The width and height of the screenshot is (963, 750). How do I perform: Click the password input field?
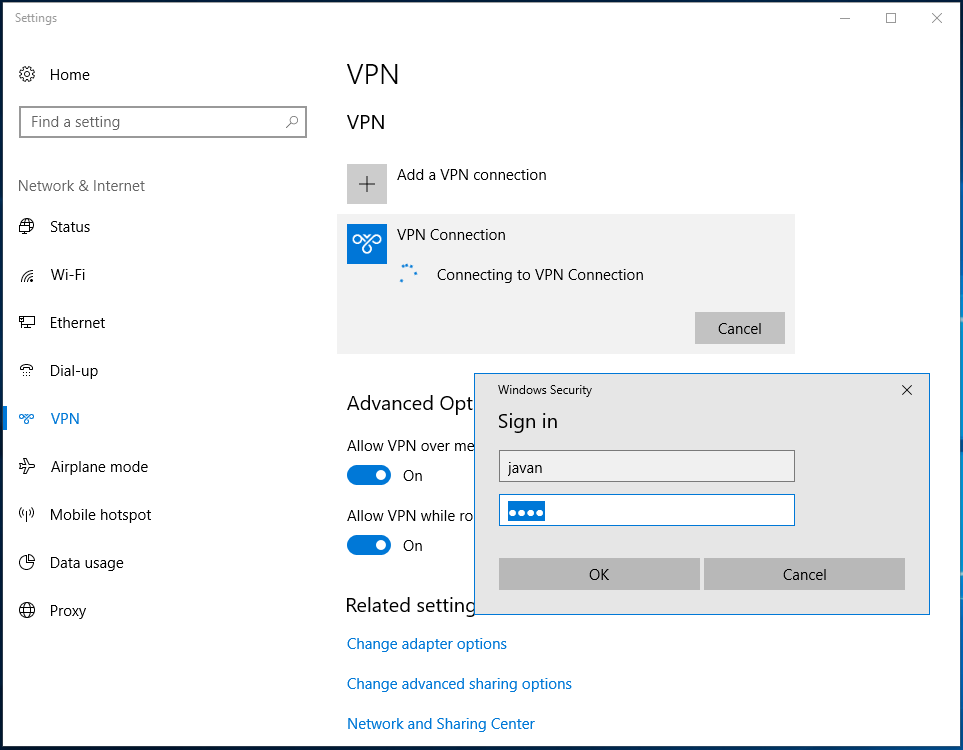[x=646, y=510]
